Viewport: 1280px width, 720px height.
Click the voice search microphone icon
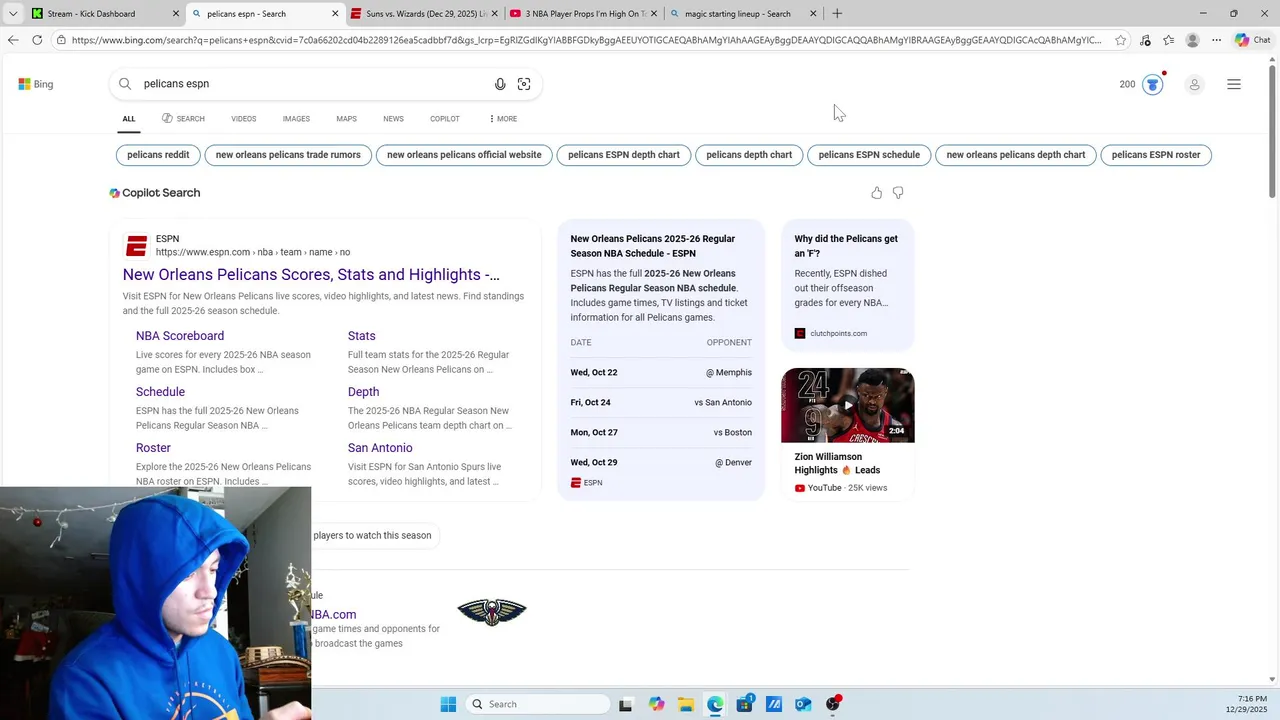click(500, 84)
